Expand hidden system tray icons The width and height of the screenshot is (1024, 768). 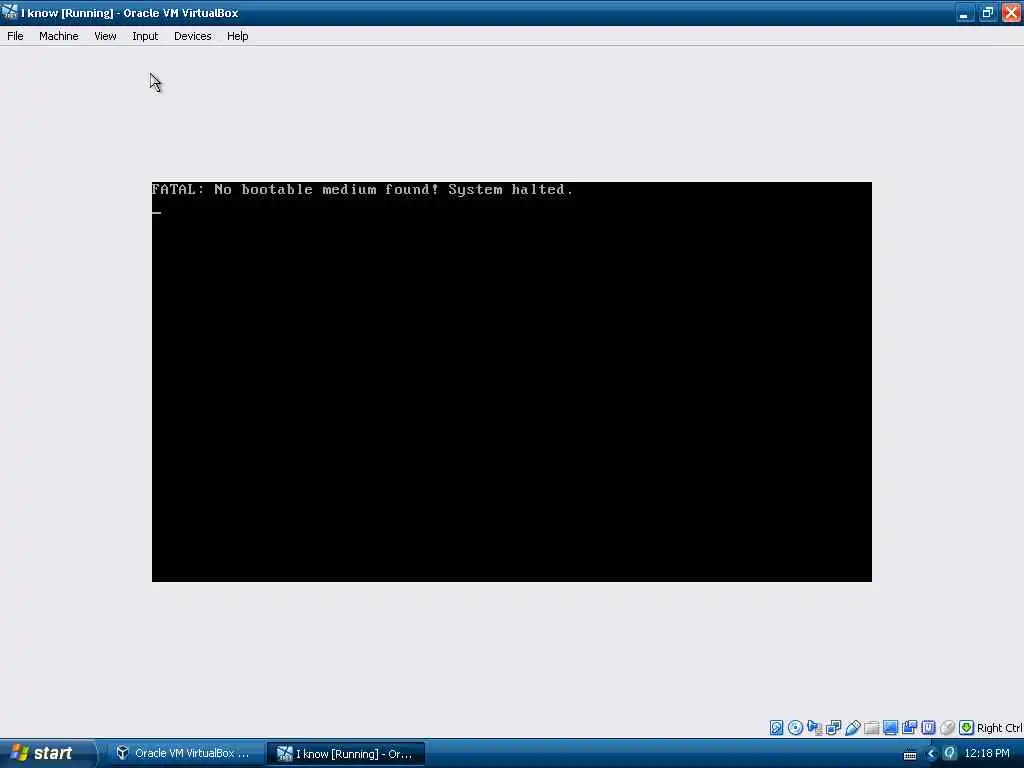pos(932,754)
